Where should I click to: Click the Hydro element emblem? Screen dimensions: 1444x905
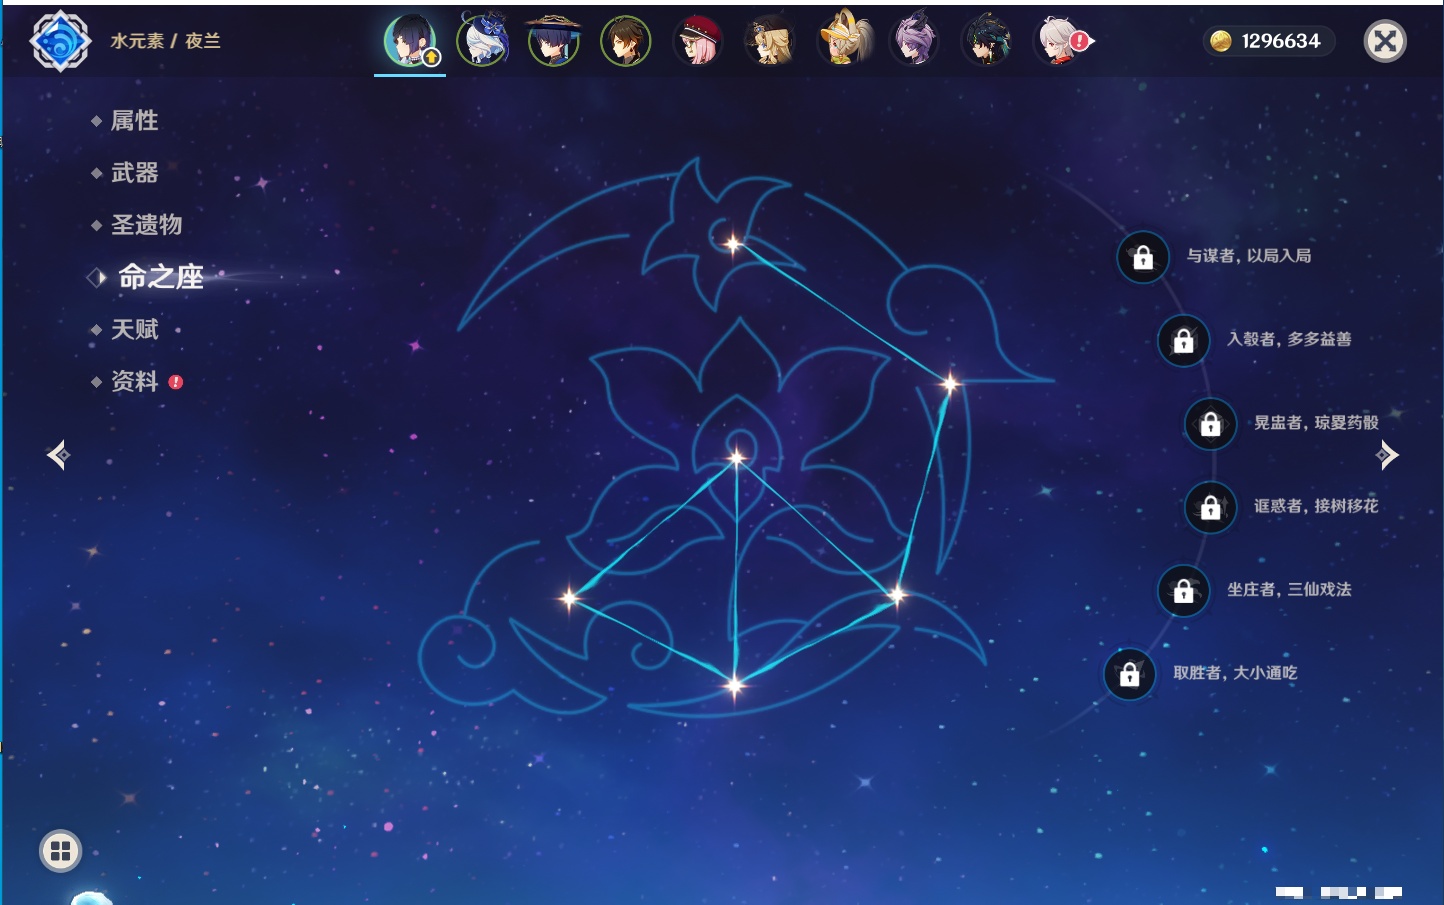click(x=60, y=41)
